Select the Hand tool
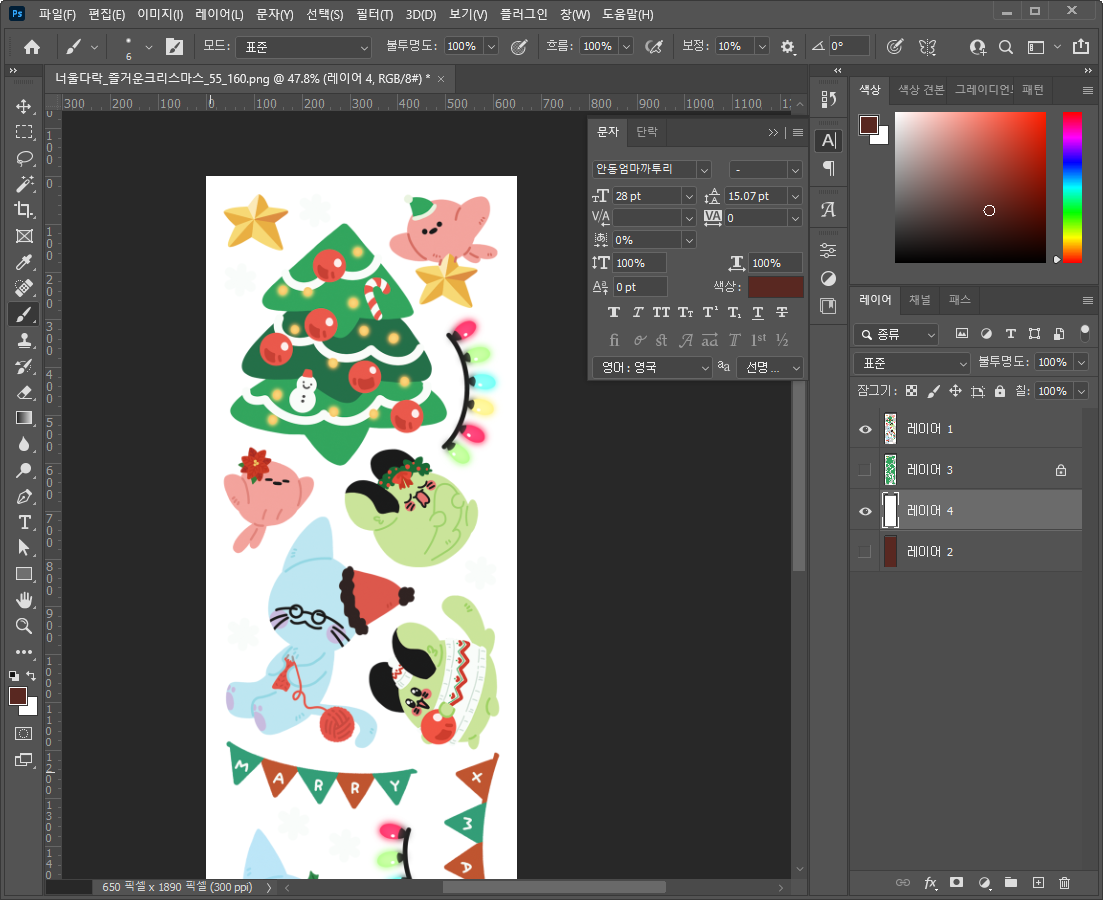The width and height of the screenshot is (1103, 900). [x=24, y=600]
